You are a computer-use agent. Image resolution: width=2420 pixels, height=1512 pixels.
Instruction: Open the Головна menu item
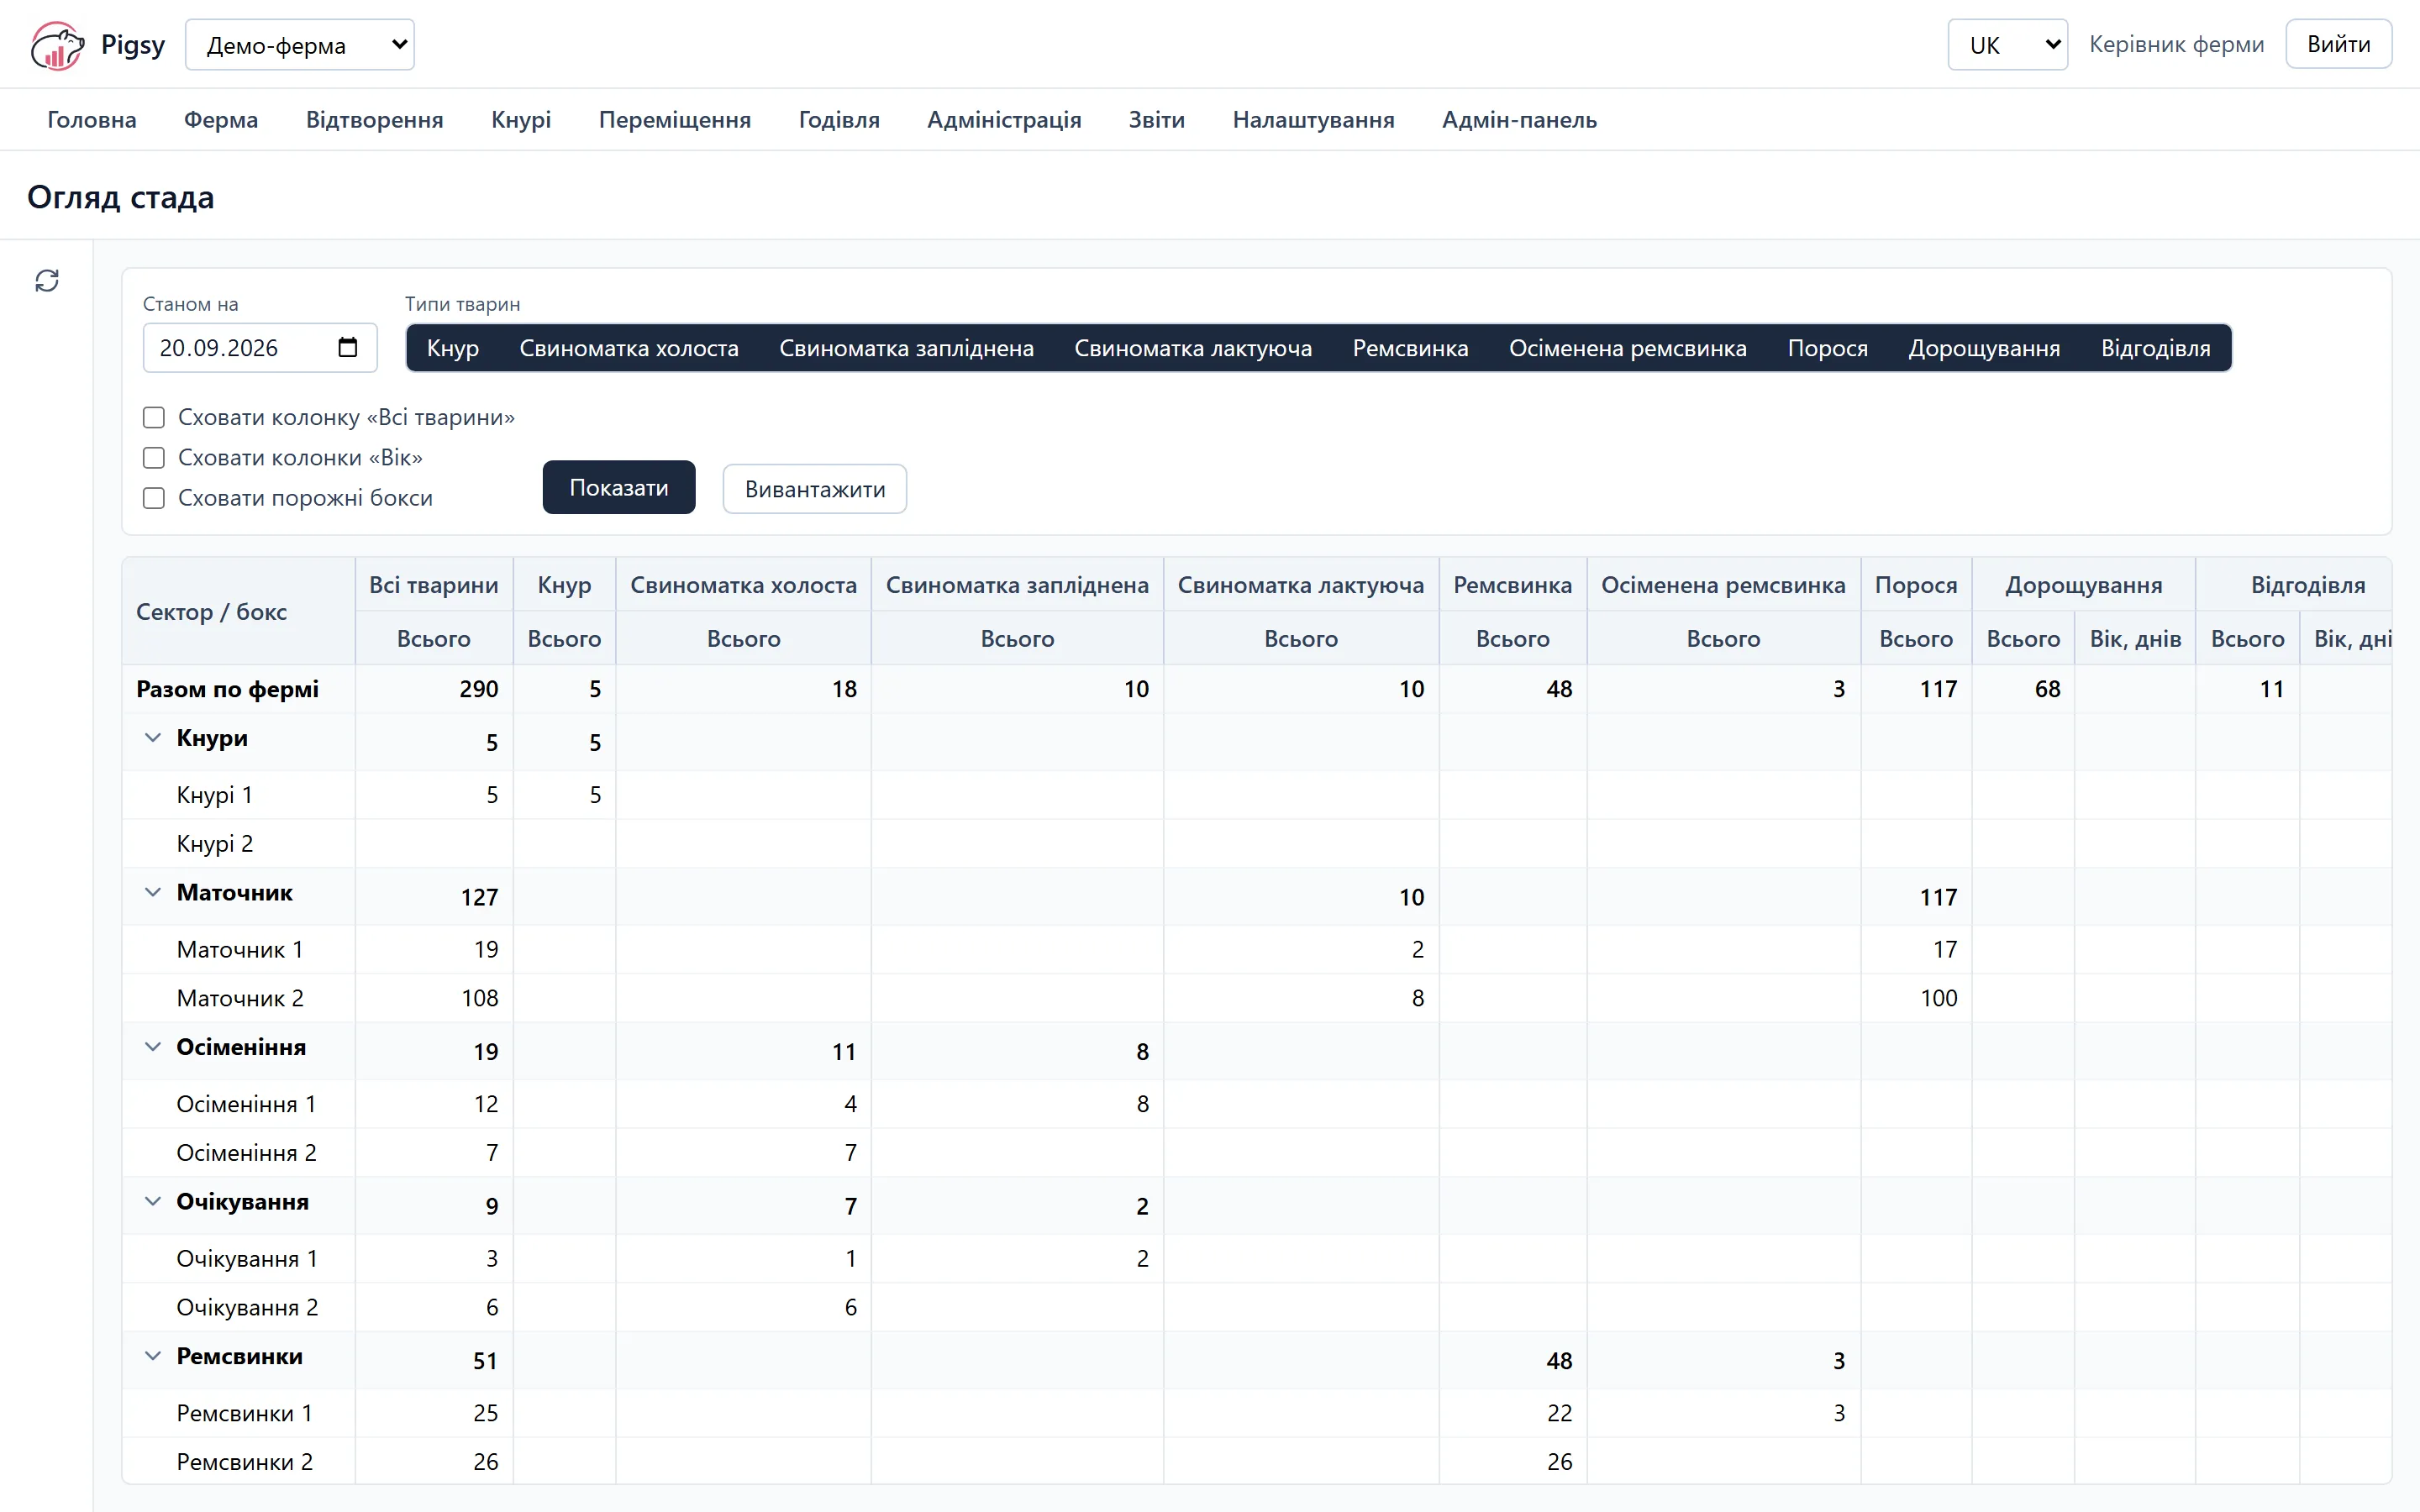click(x=92, y=120)
